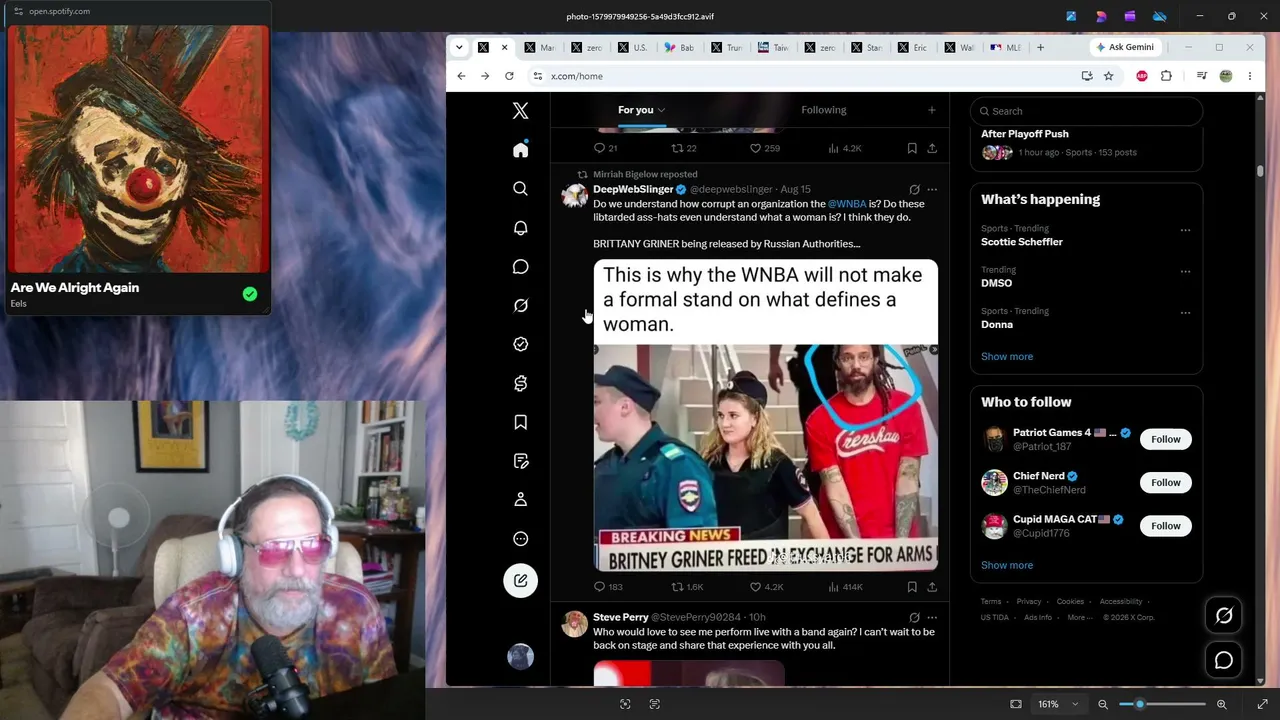This screenshot has height=720, width=1280.
Task: View analytics for the 414K views post
Action: tap(846, 587)
